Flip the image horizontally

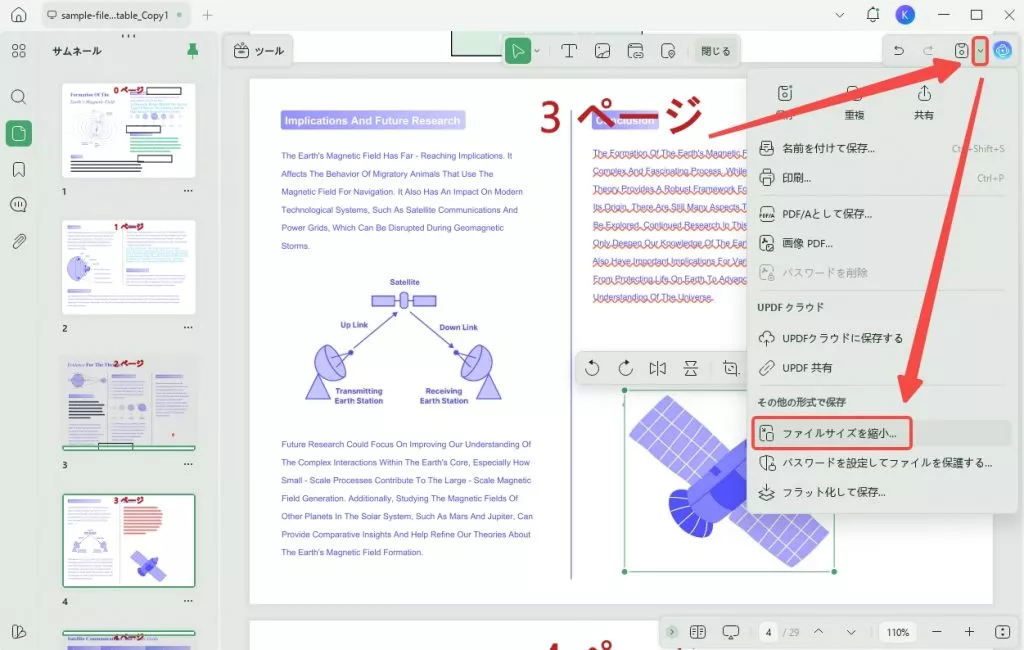click(658, 368)
